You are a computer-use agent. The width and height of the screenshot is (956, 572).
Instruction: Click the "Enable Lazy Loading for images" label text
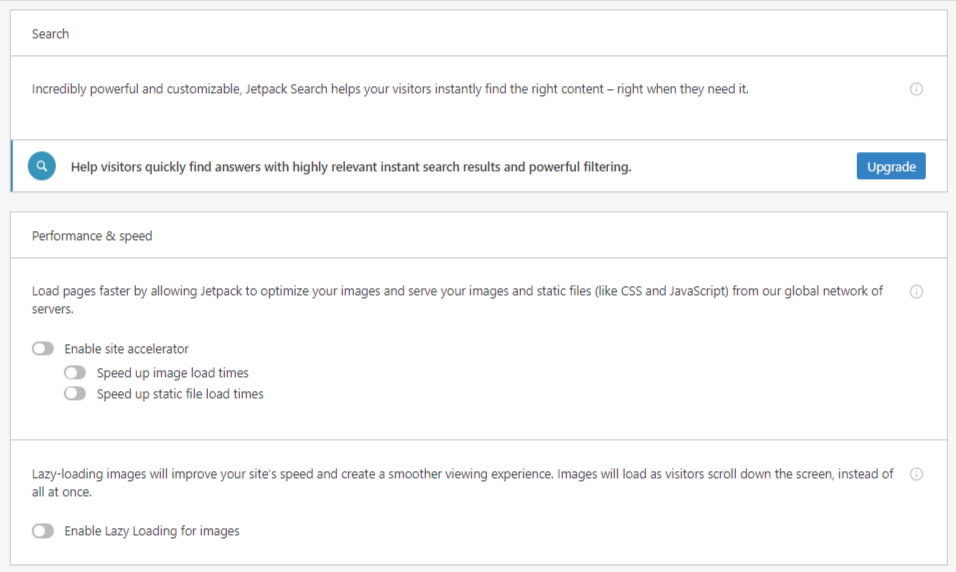(152, 531)
